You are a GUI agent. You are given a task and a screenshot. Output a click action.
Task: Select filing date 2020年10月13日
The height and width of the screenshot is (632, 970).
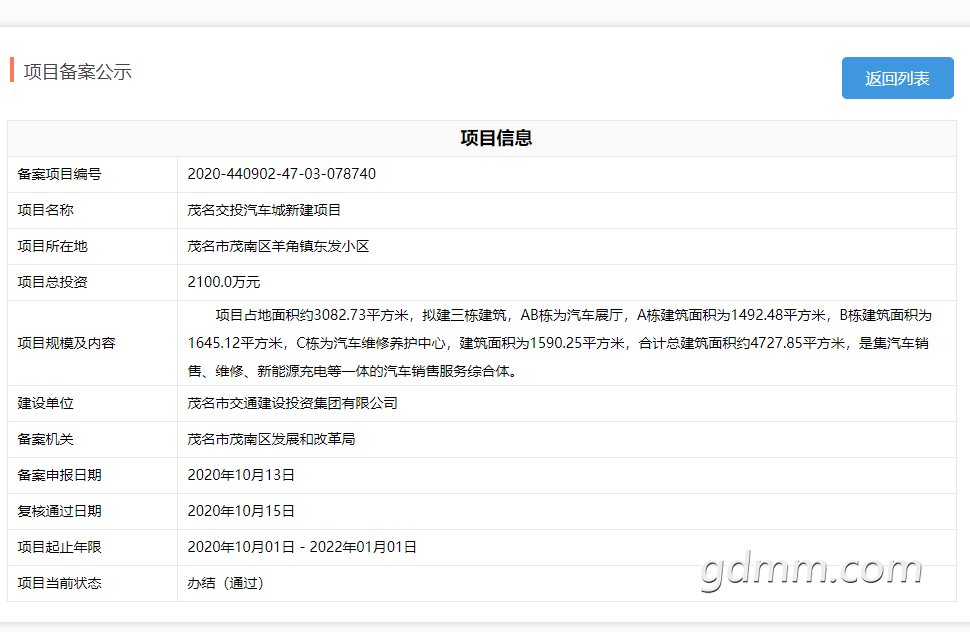[x=241, y=475]
